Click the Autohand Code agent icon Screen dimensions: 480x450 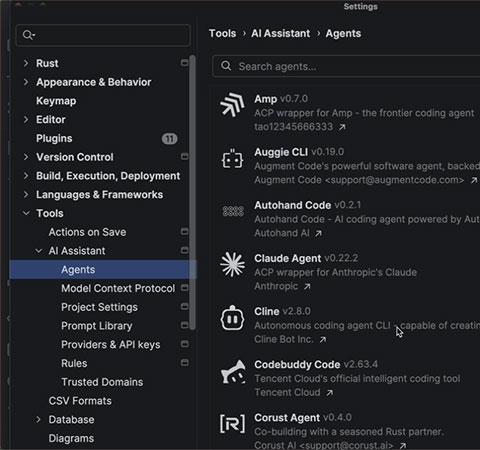click(233, 211)
